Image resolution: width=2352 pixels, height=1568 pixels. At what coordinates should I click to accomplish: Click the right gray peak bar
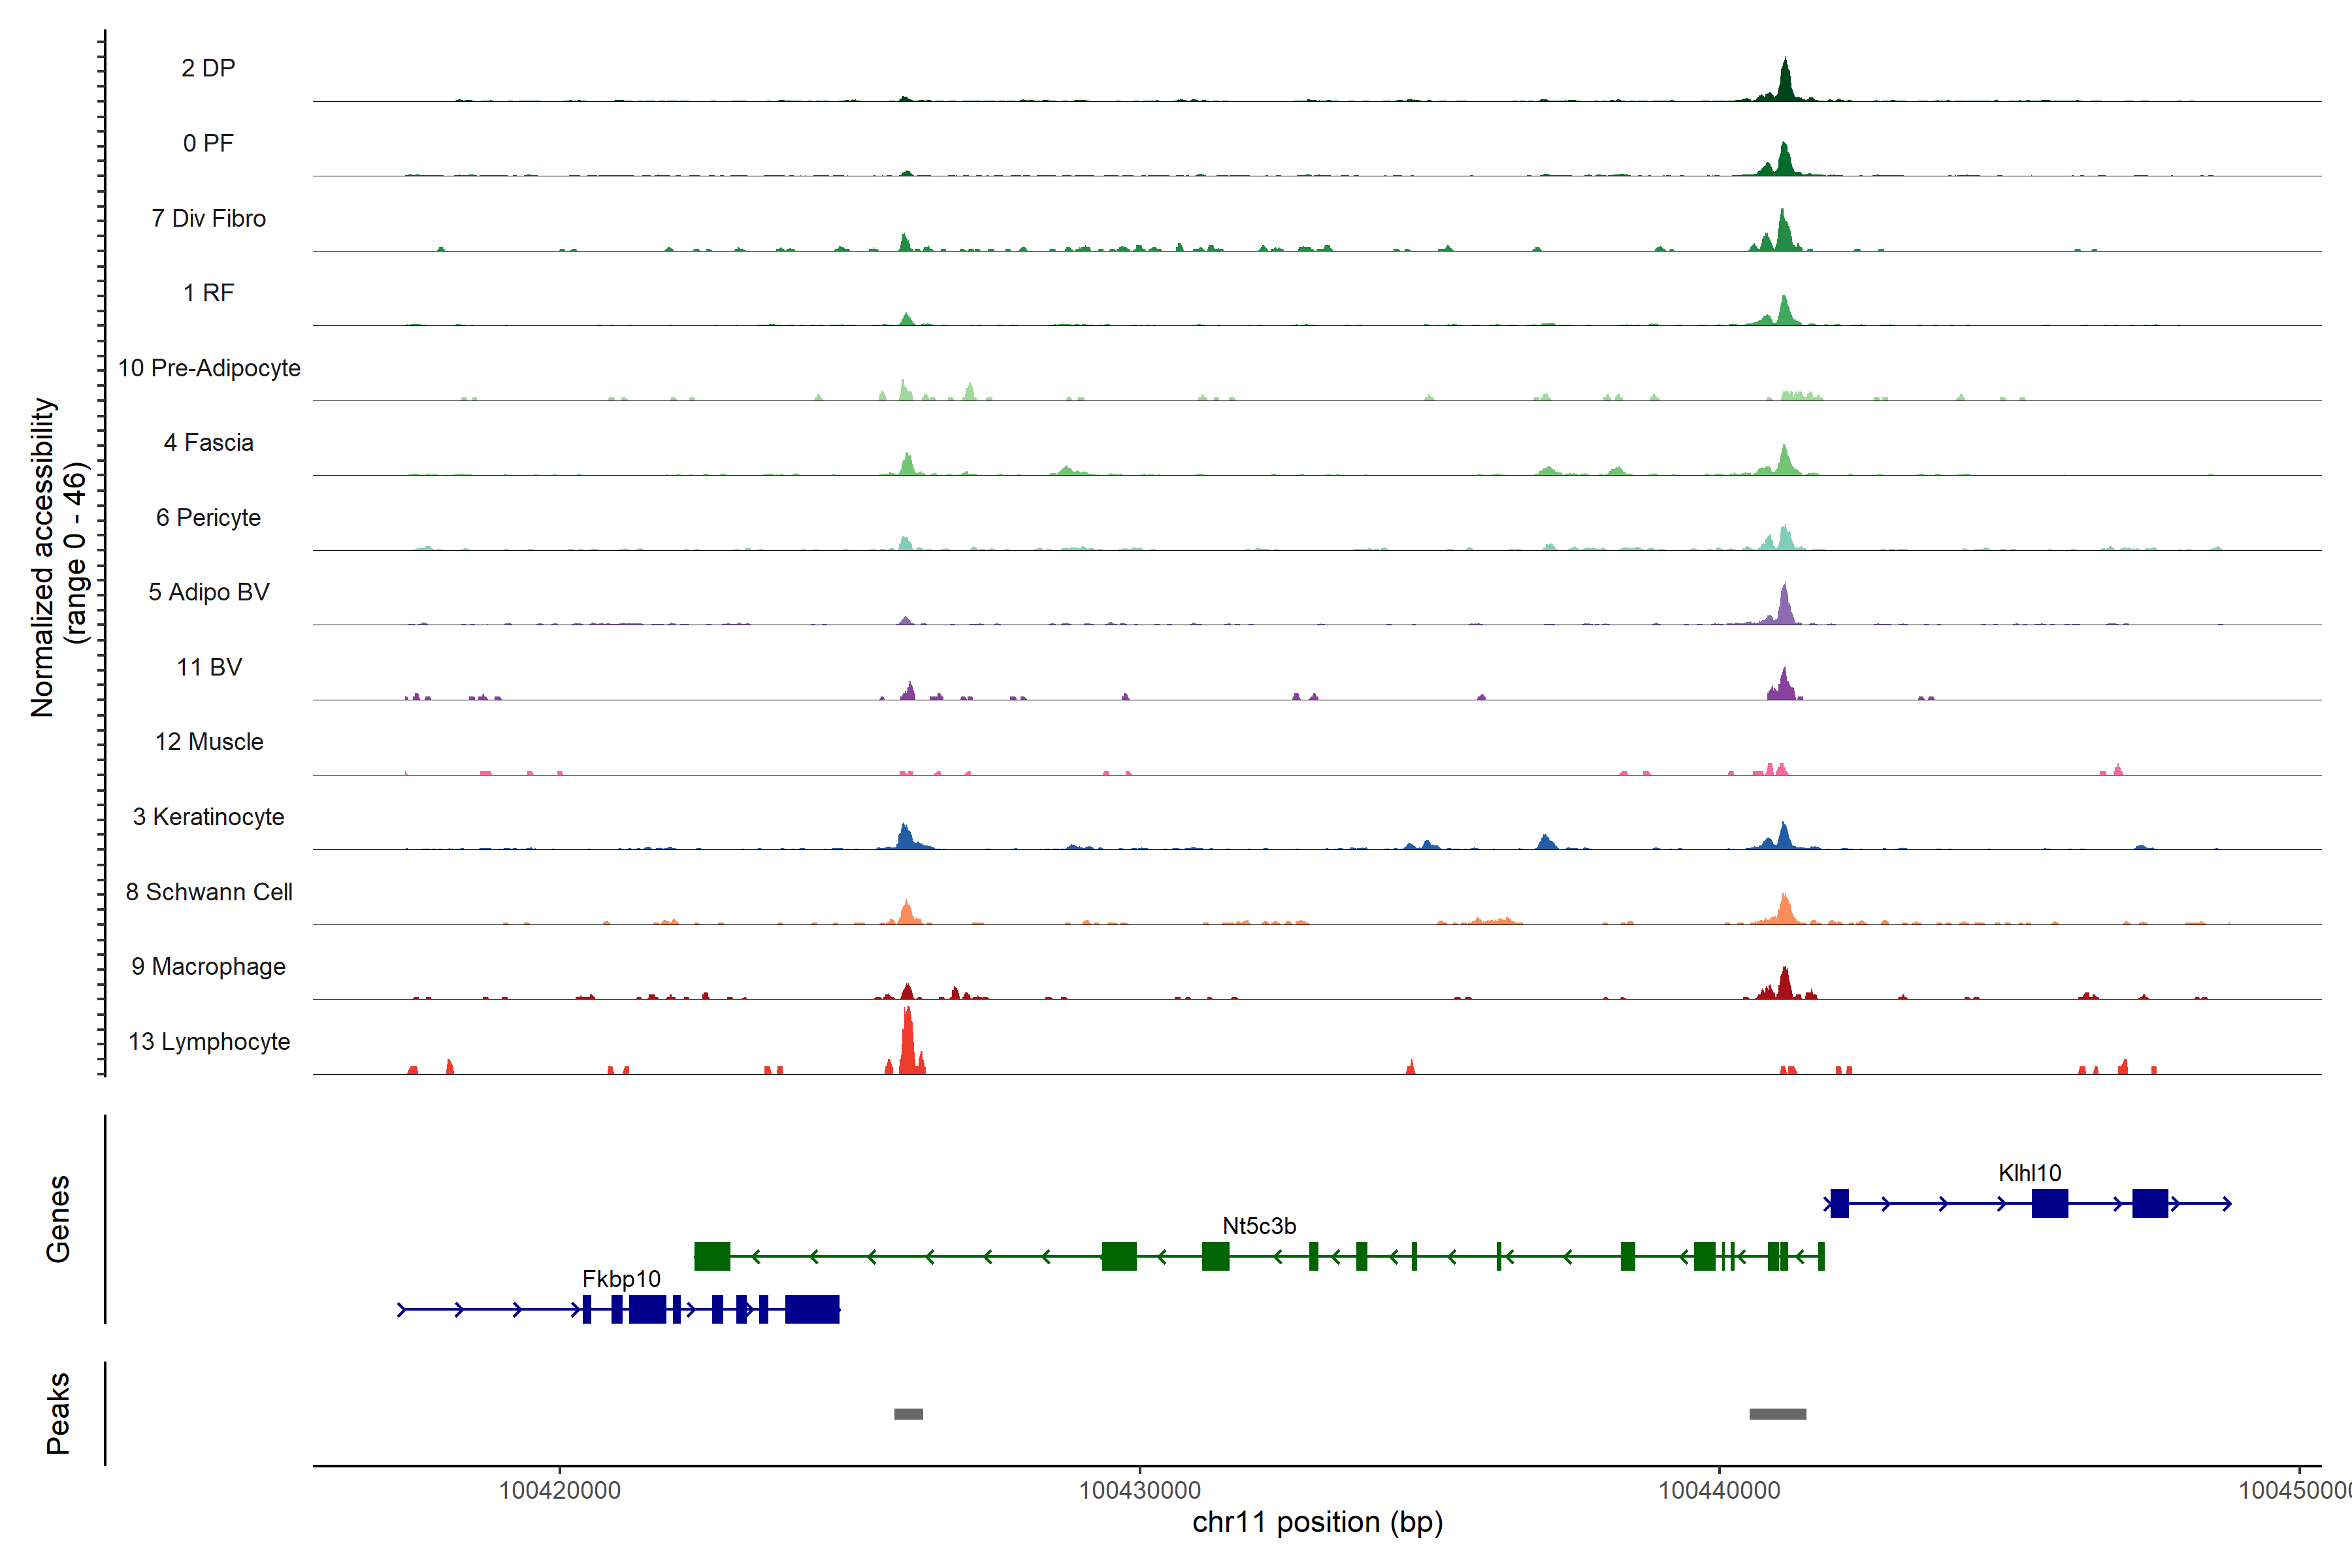click(x=1777, y=1414)
